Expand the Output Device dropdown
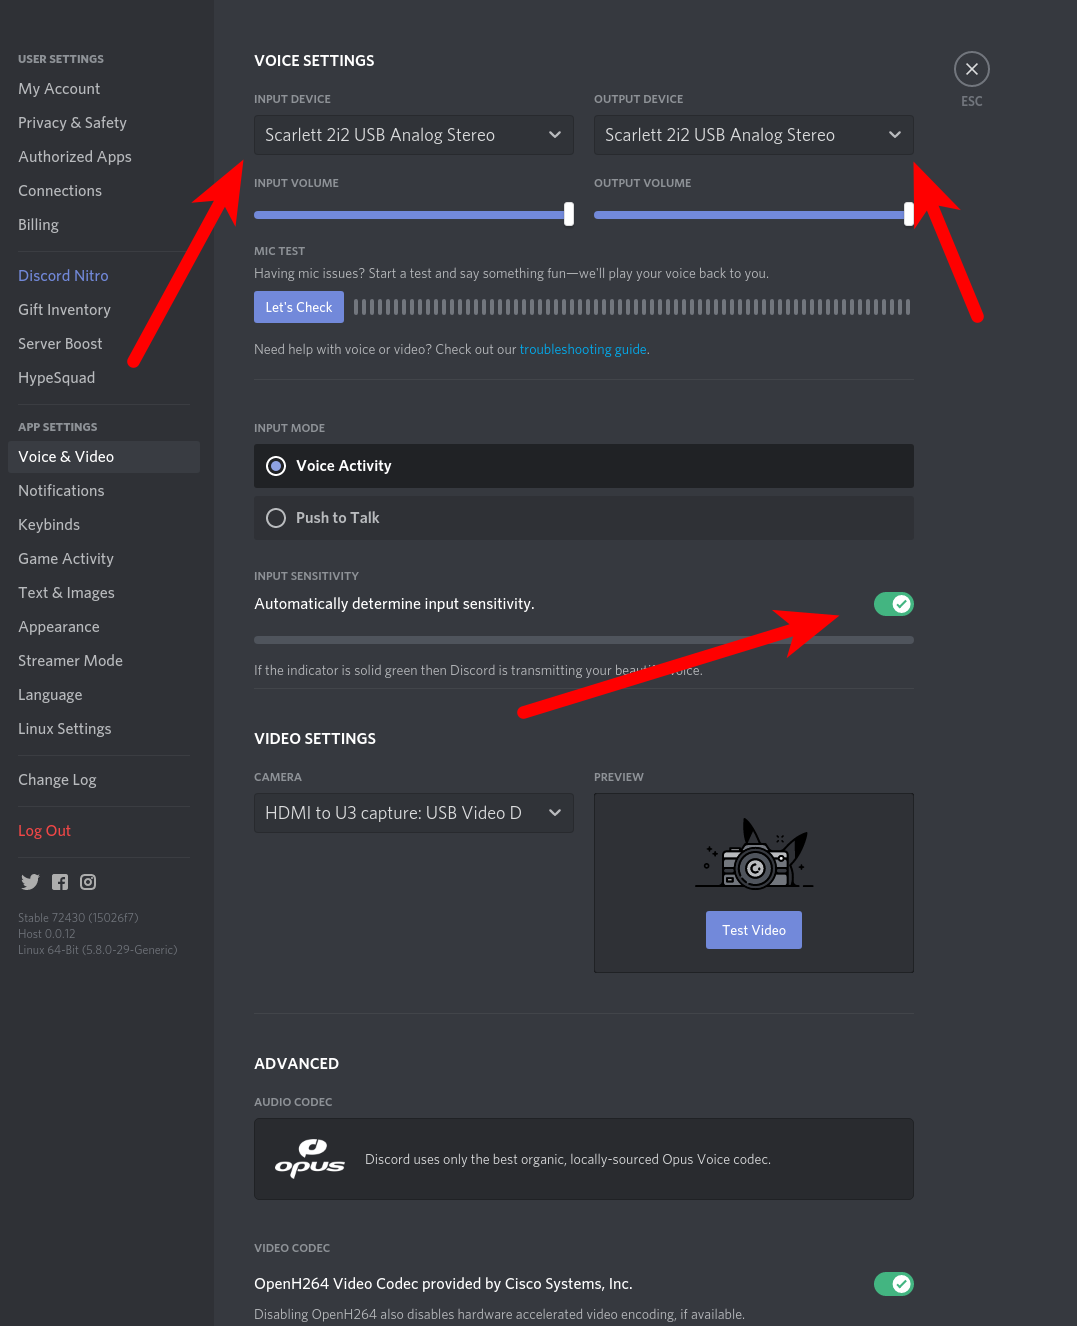 tap(753, 135)
